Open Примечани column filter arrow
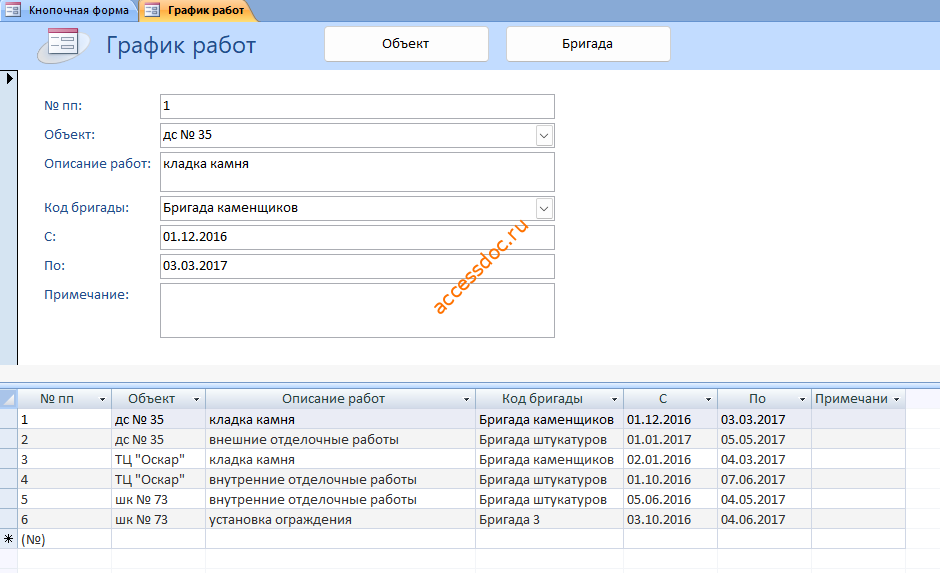 [x=896, y=399]
